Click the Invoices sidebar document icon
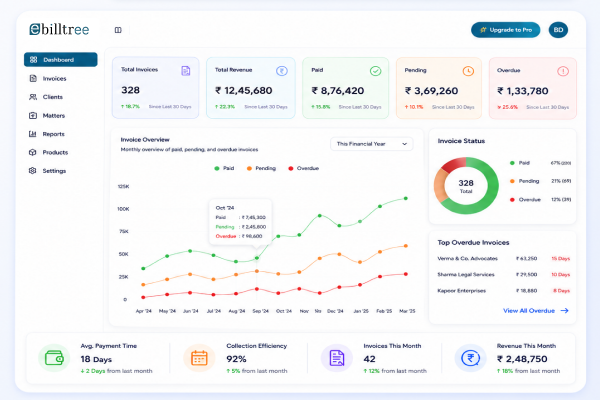 [33, 78]
